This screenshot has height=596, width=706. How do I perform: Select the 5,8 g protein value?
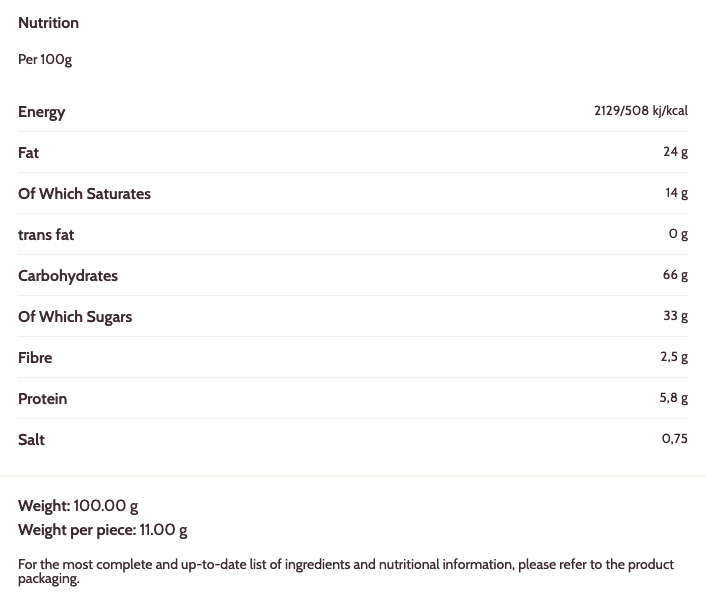[x=673, y=398]
